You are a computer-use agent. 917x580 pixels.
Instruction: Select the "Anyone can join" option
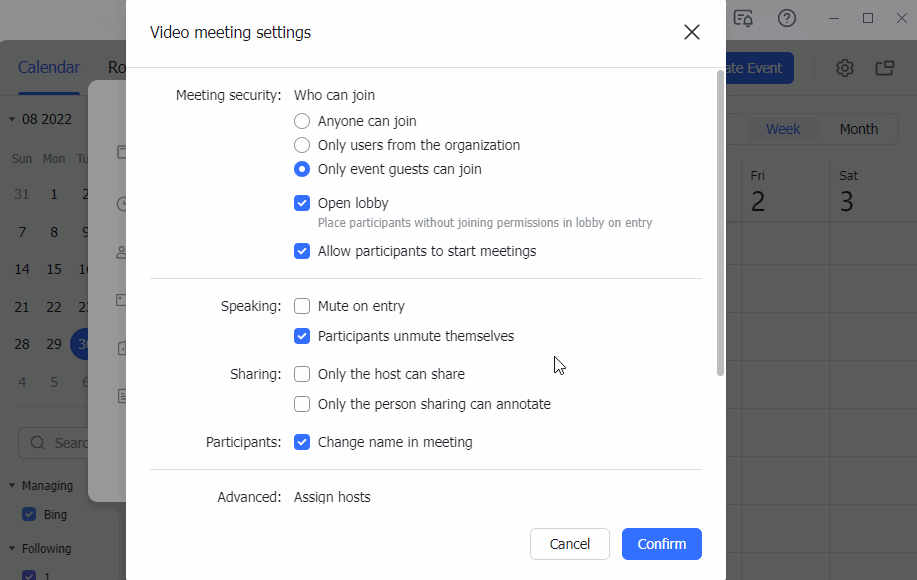(x=302, y=121)
